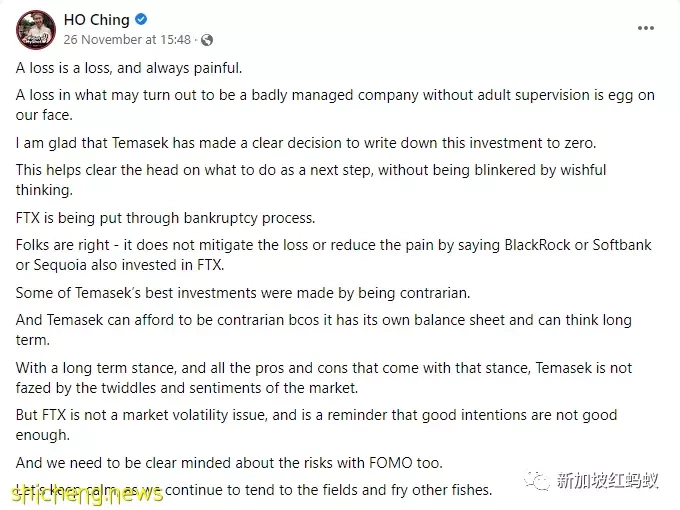Click the blue verified badge beside HO Ching
The width and height of the screenshot is (680, 510).
pyautogui.click(x=141, y=20)
